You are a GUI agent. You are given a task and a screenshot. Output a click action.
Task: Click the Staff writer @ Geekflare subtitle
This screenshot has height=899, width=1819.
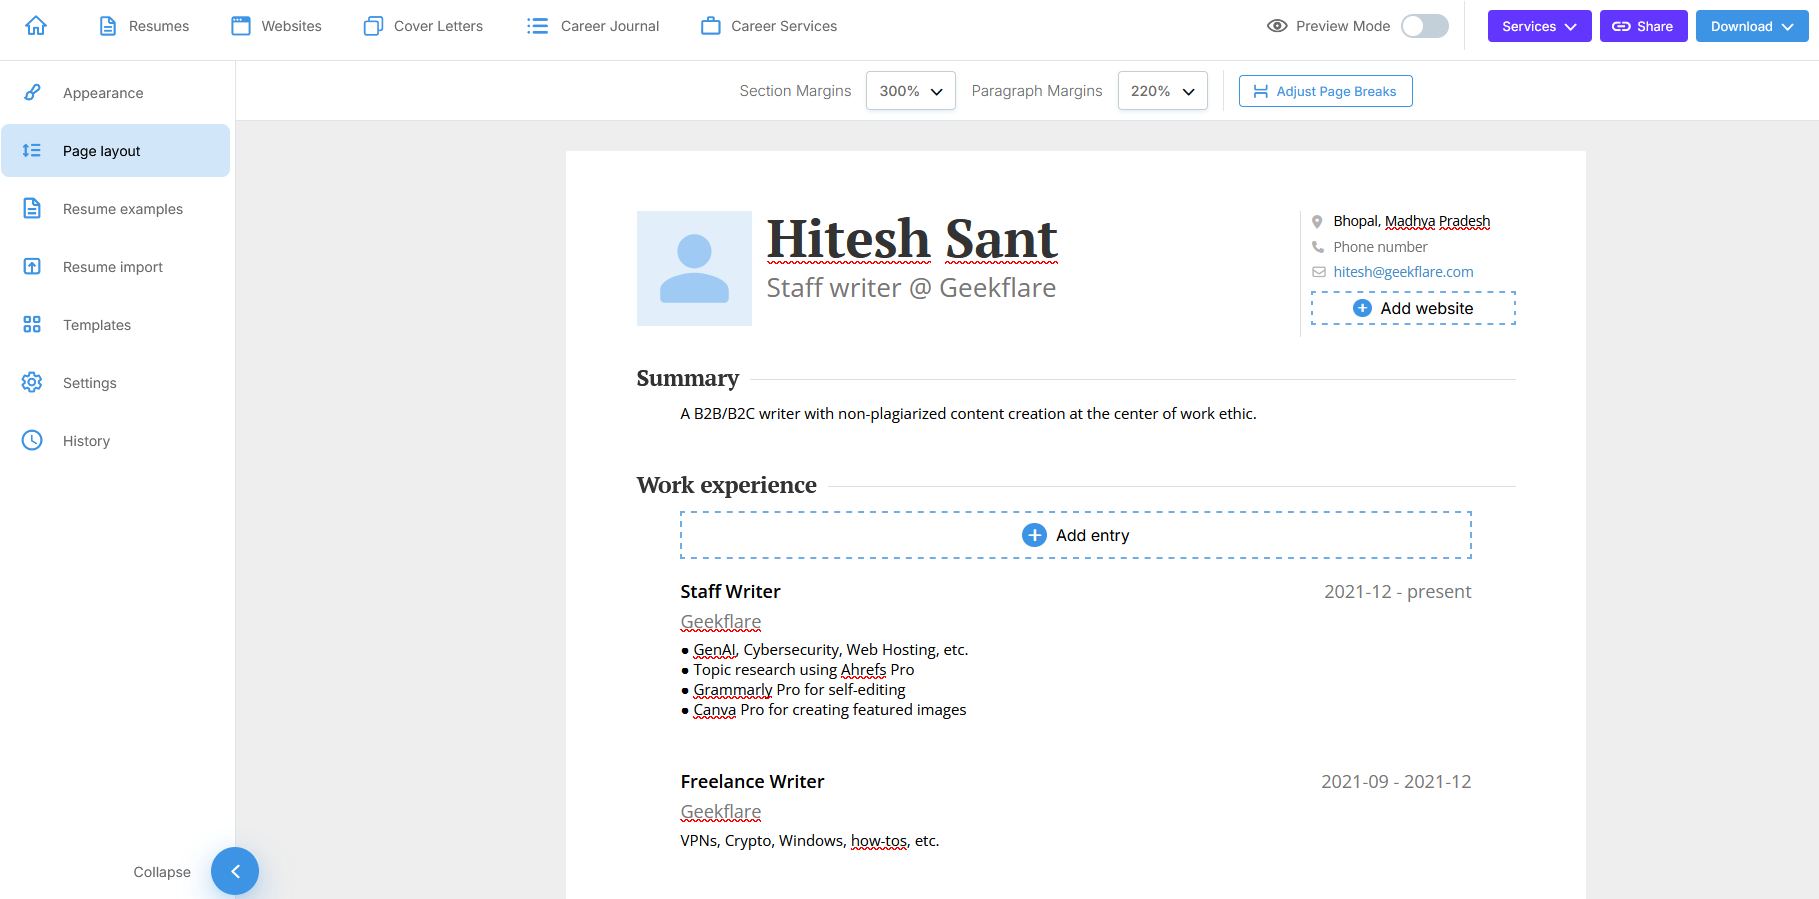point(911,288)
